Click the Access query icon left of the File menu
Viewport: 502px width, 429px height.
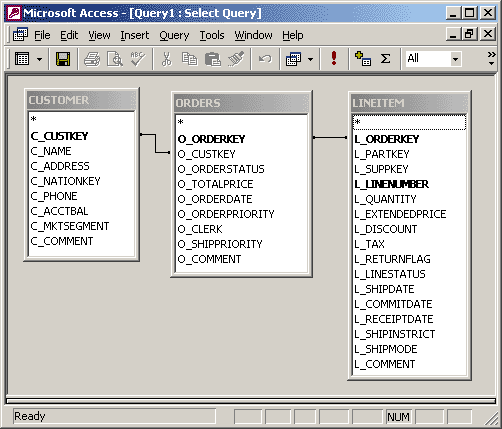point(20,35)
